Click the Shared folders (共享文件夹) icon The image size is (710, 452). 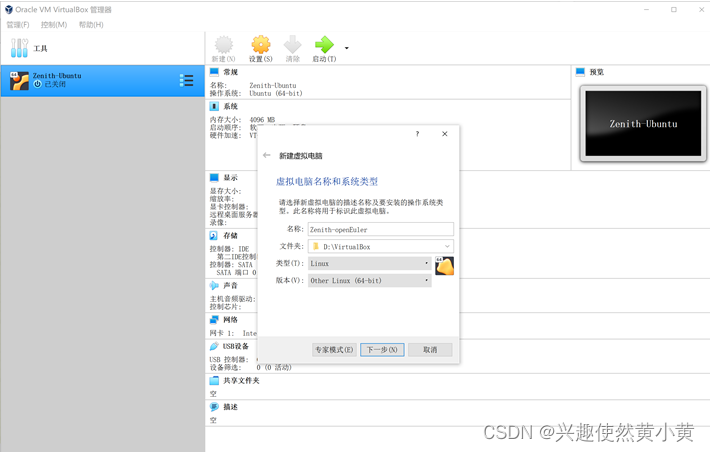[x=214, y=380]
